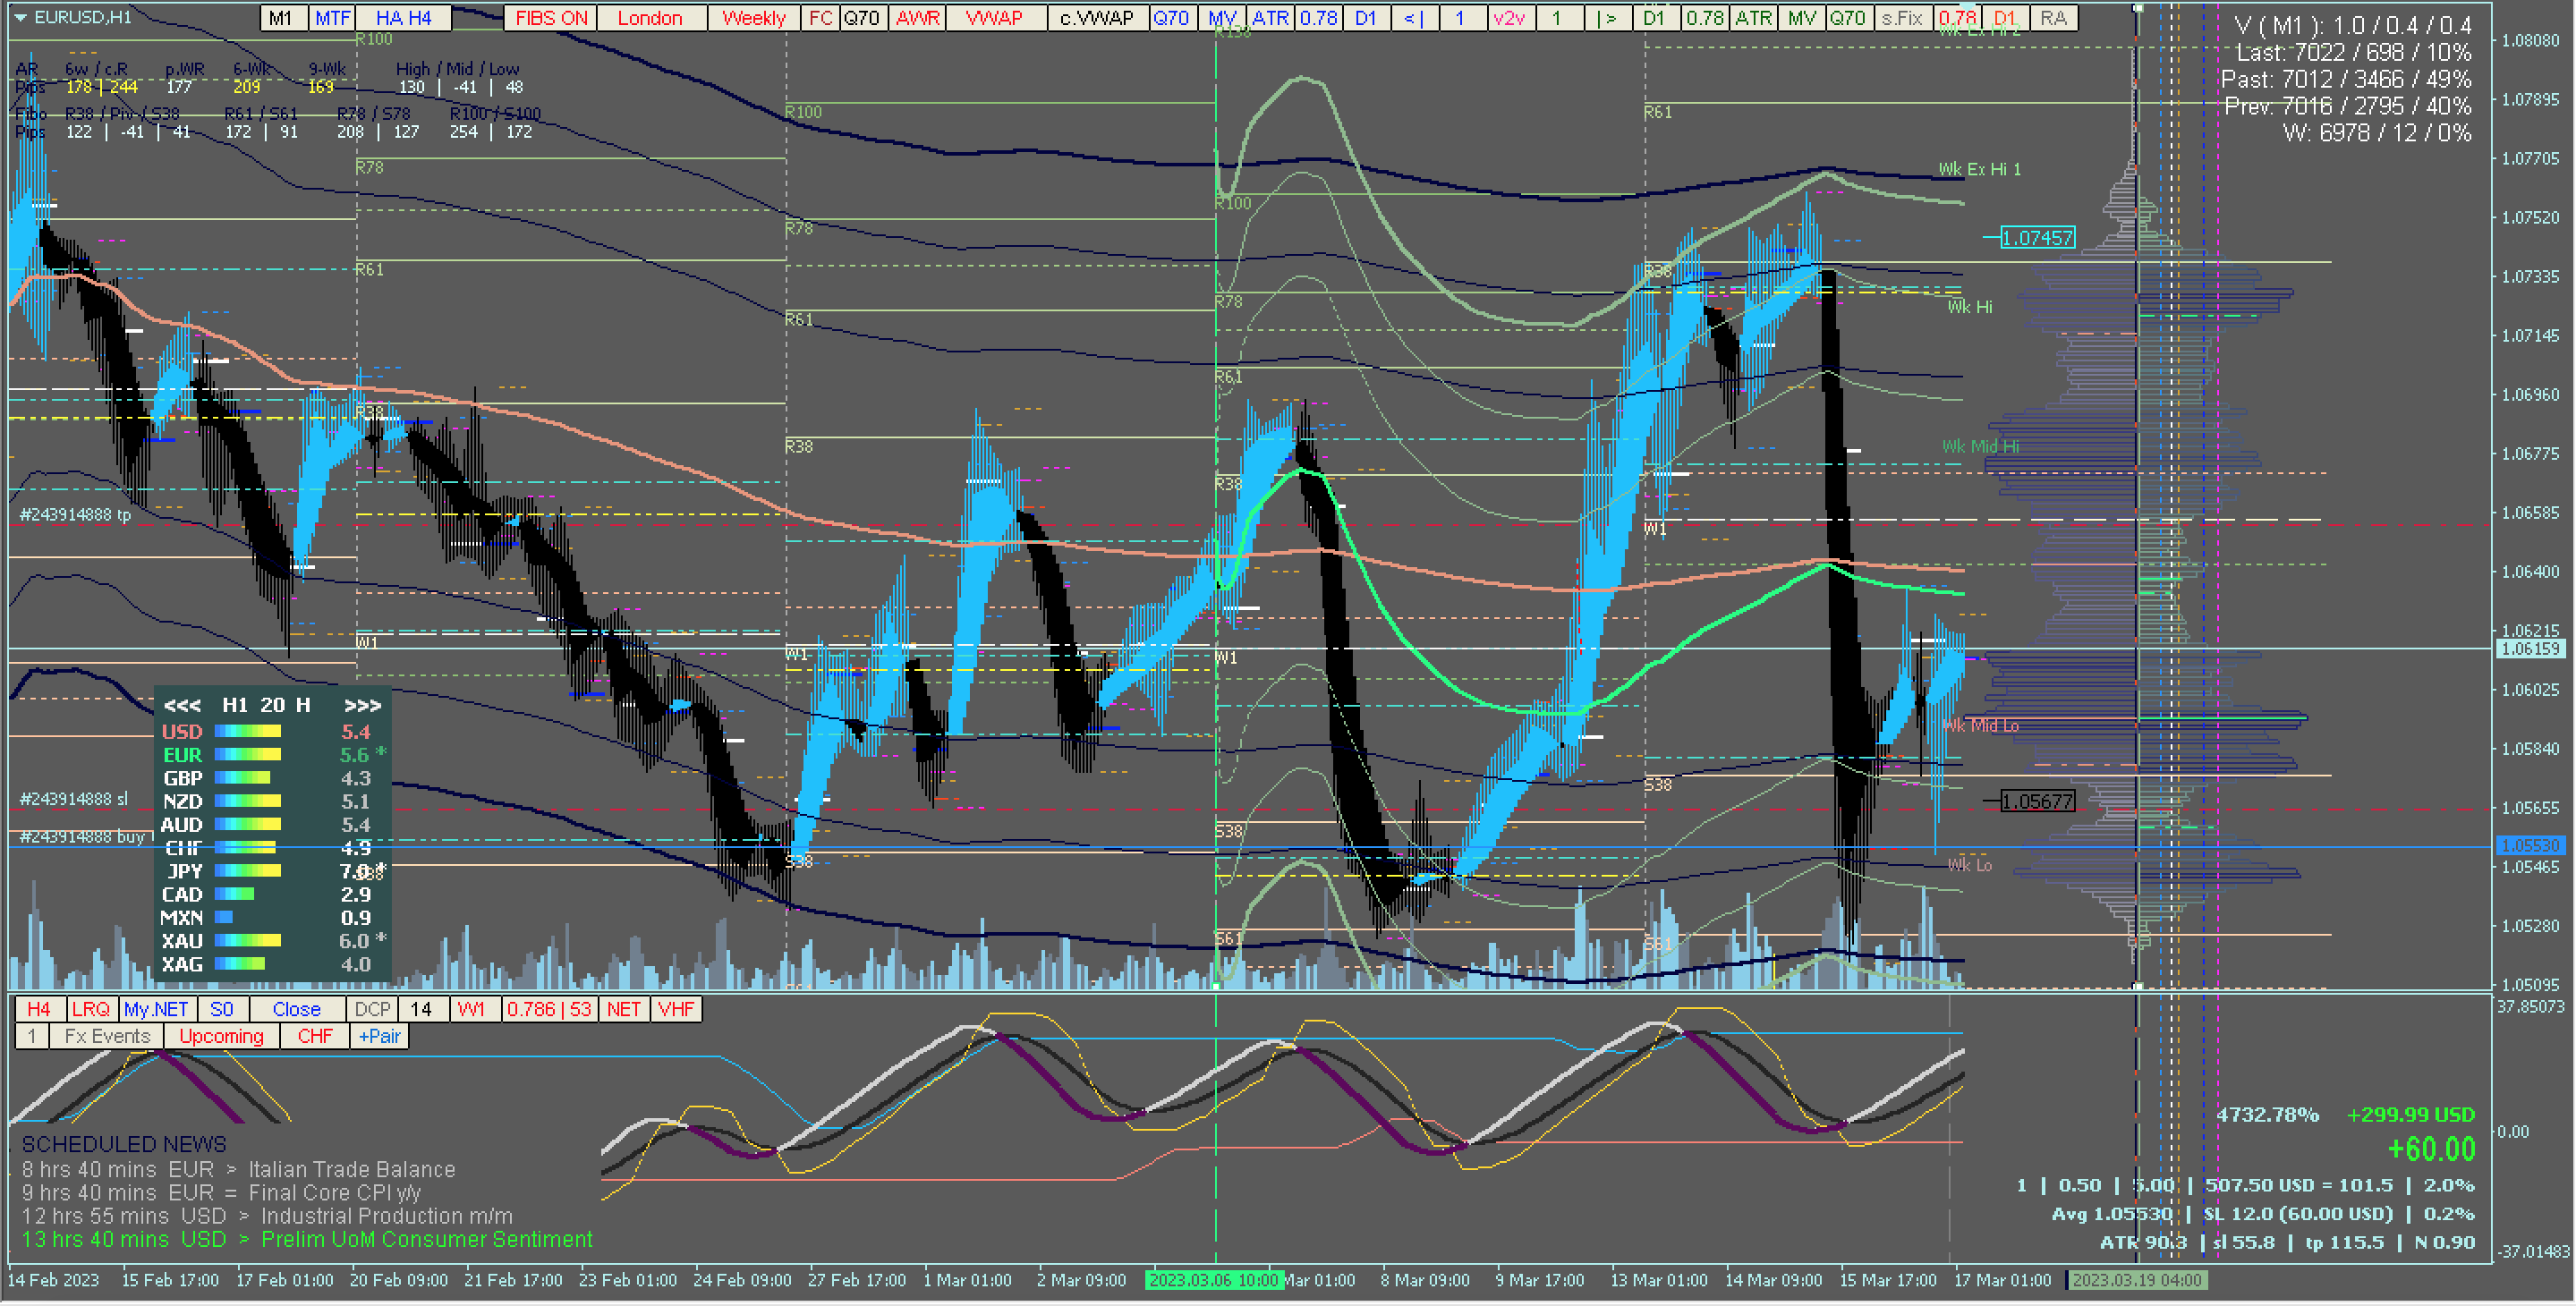Click the 1.07457 price label on chart
2576x1306 pixels.
coord(2037,238)
